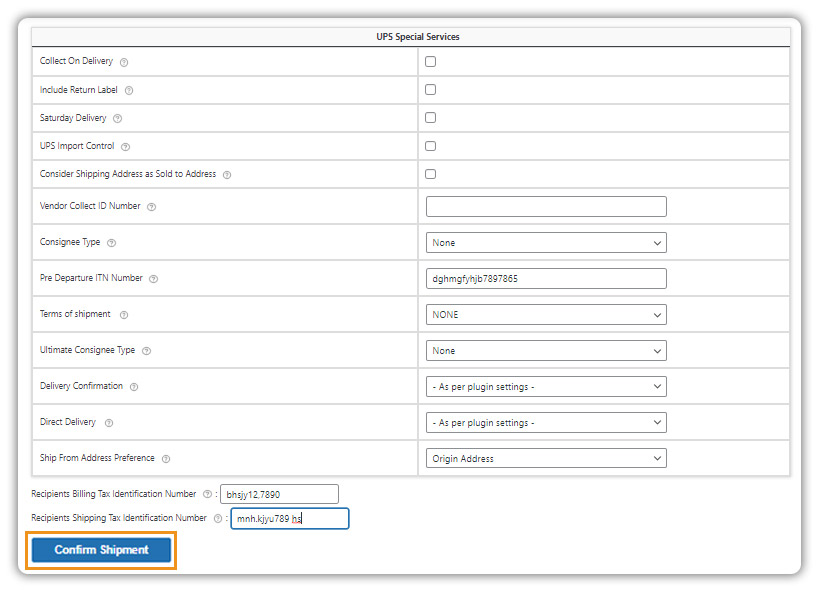Enable UPS Import Control checkbox

coord(430,146)
